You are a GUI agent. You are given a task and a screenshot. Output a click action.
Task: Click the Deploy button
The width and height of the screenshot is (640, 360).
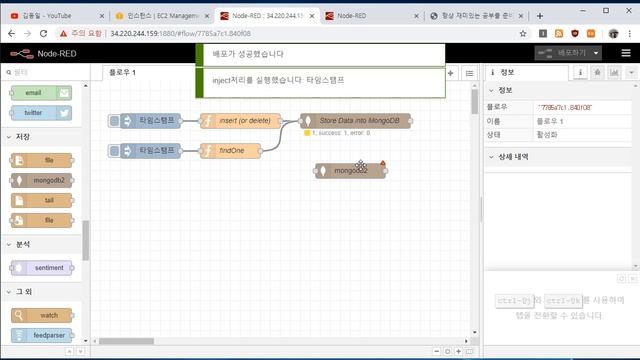pyautogui.click(x=562, y=53)
